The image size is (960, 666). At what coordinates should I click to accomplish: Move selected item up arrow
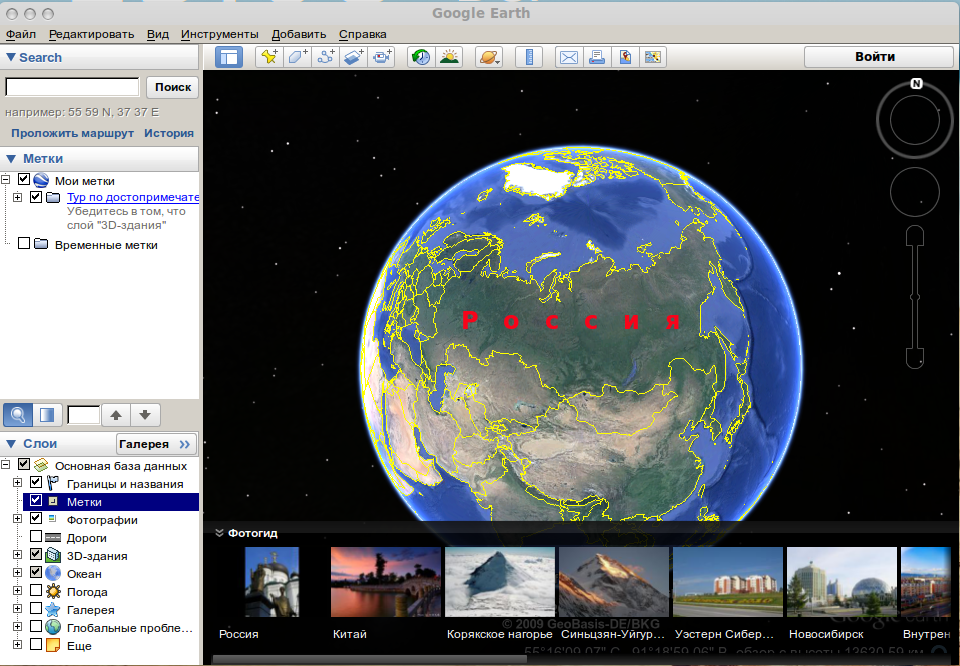point(116,414)
